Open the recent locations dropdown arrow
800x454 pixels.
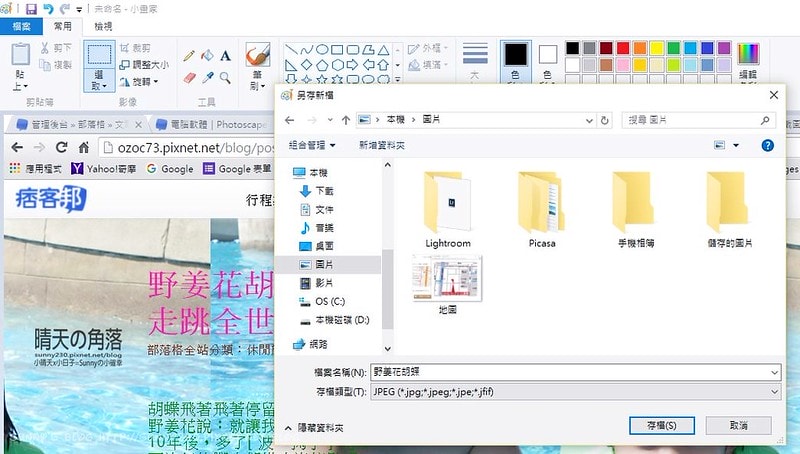330,120
